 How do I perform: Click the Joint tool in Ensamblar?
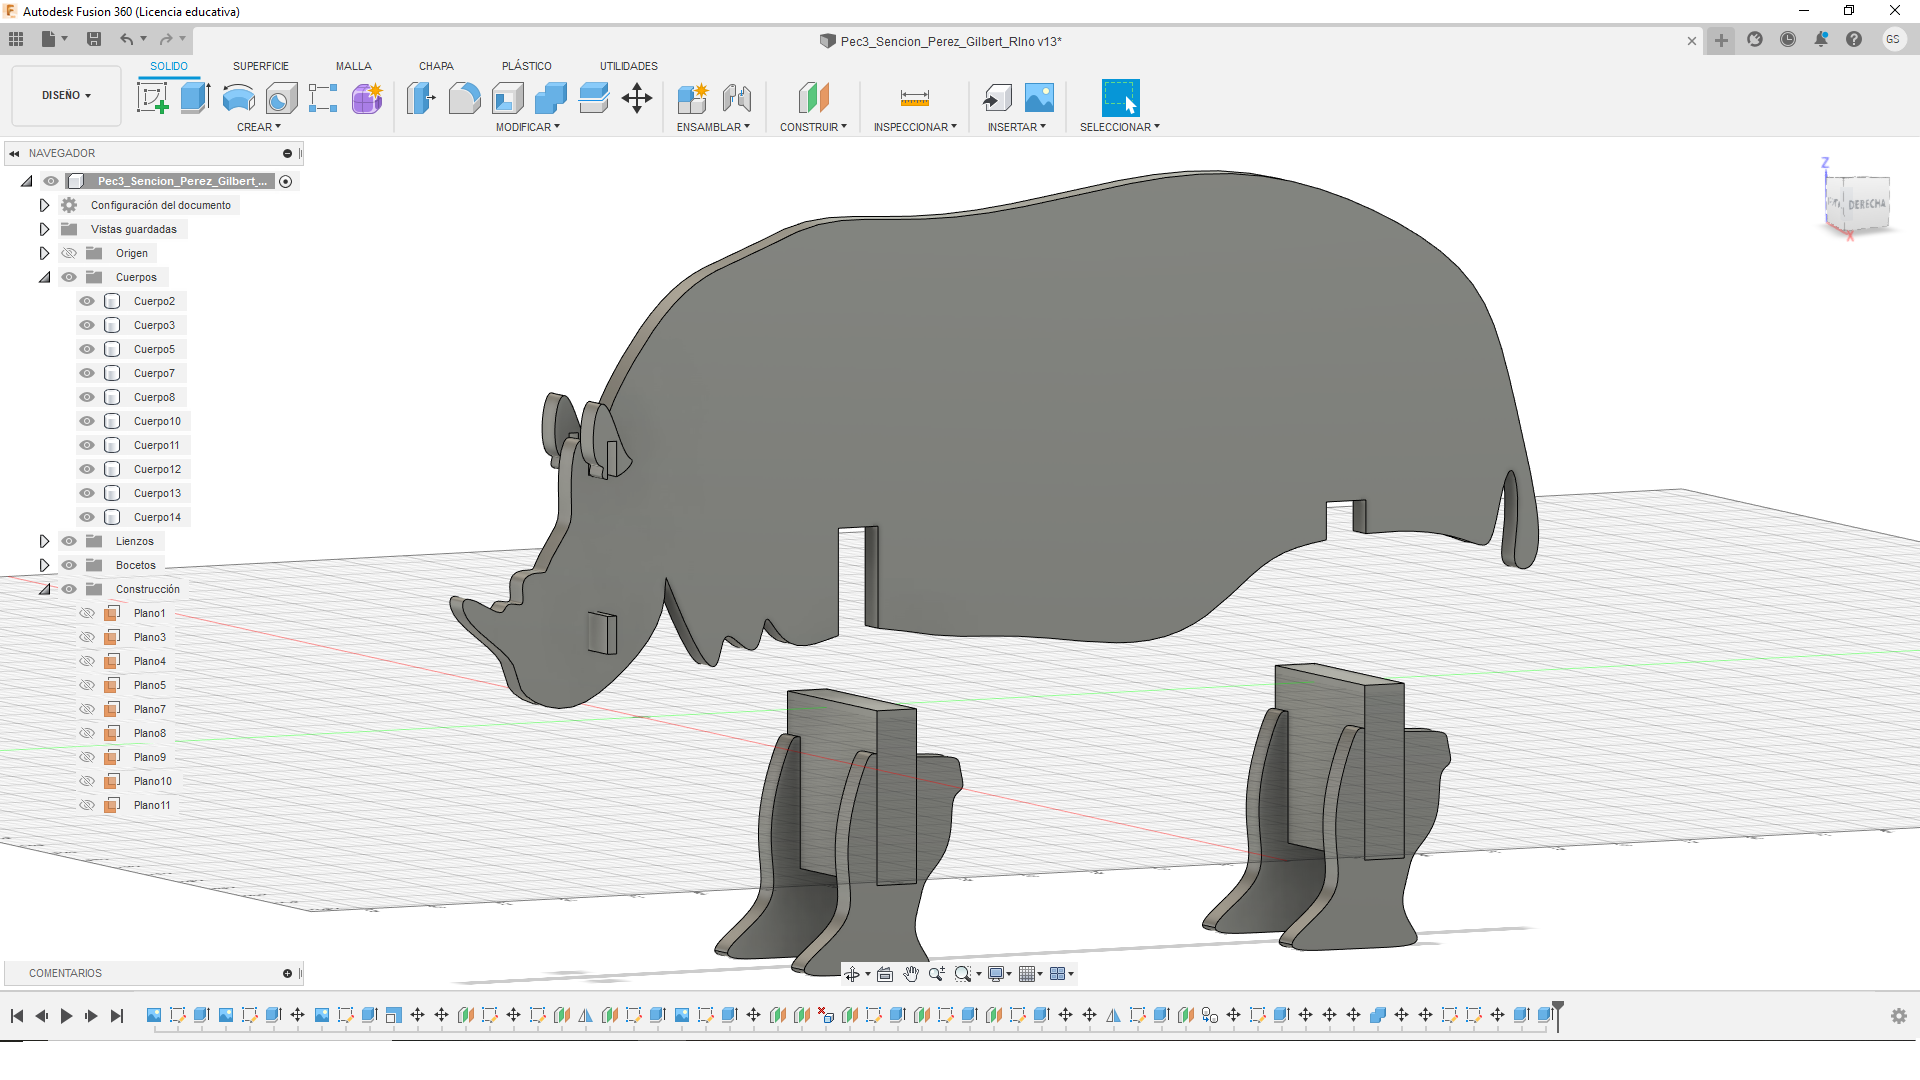737,98
